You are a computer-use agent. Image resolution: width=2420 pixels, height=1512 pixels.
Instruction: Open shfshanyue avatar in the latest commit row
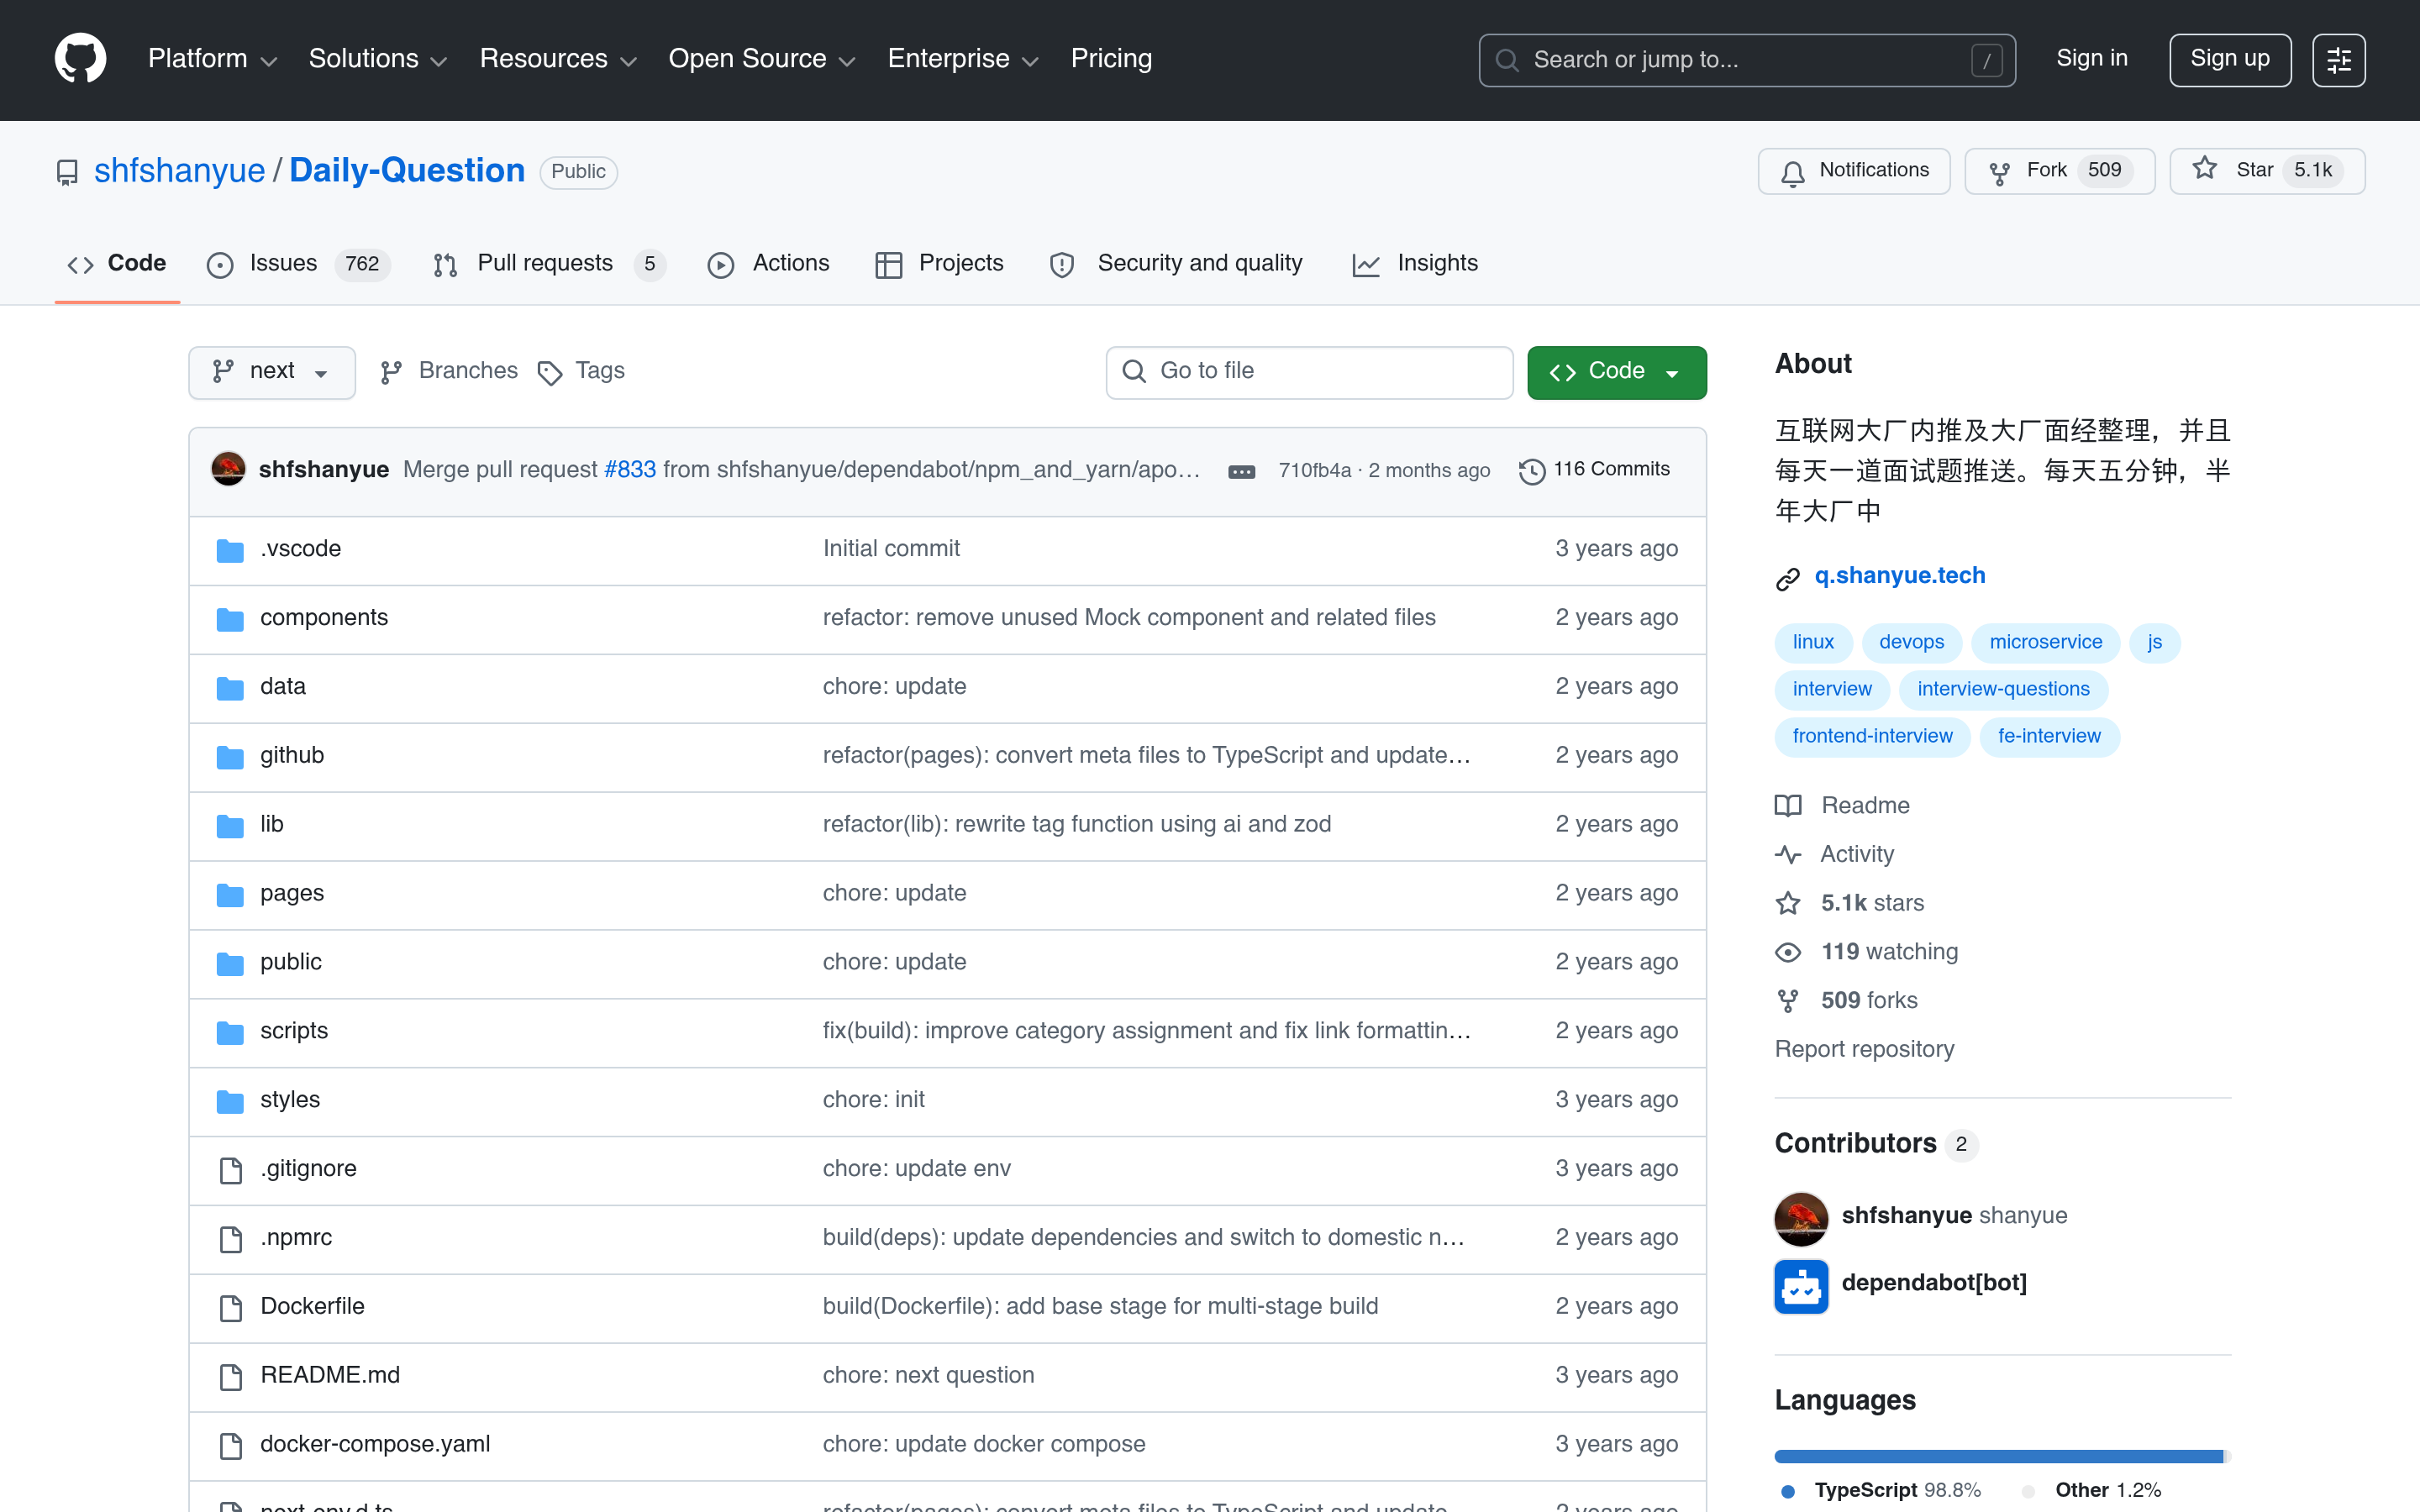pos(228,469)
